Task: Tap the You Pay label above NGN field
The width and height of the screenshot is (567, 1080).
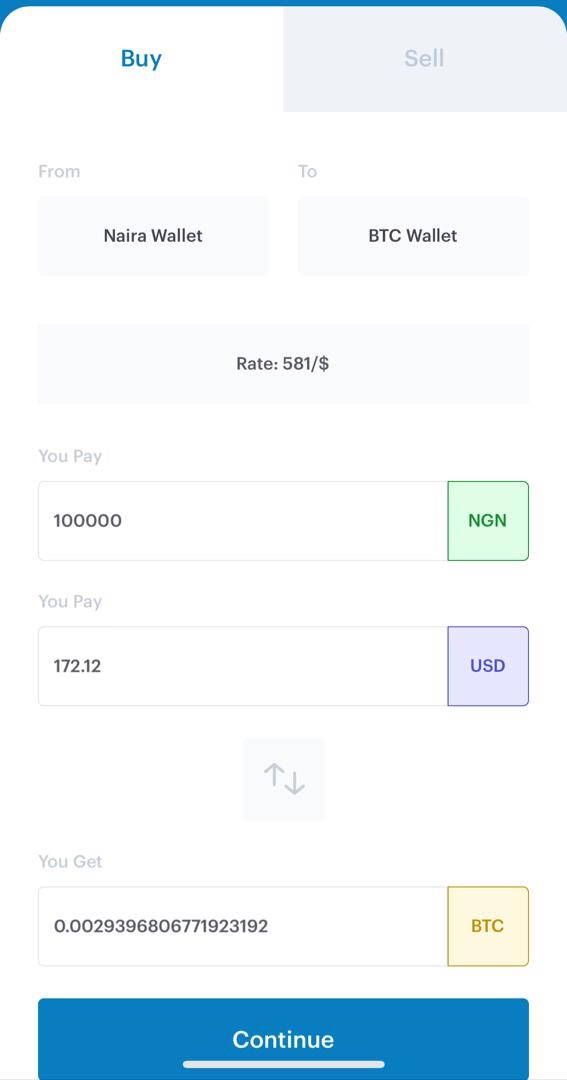Action: click(70, 456)
